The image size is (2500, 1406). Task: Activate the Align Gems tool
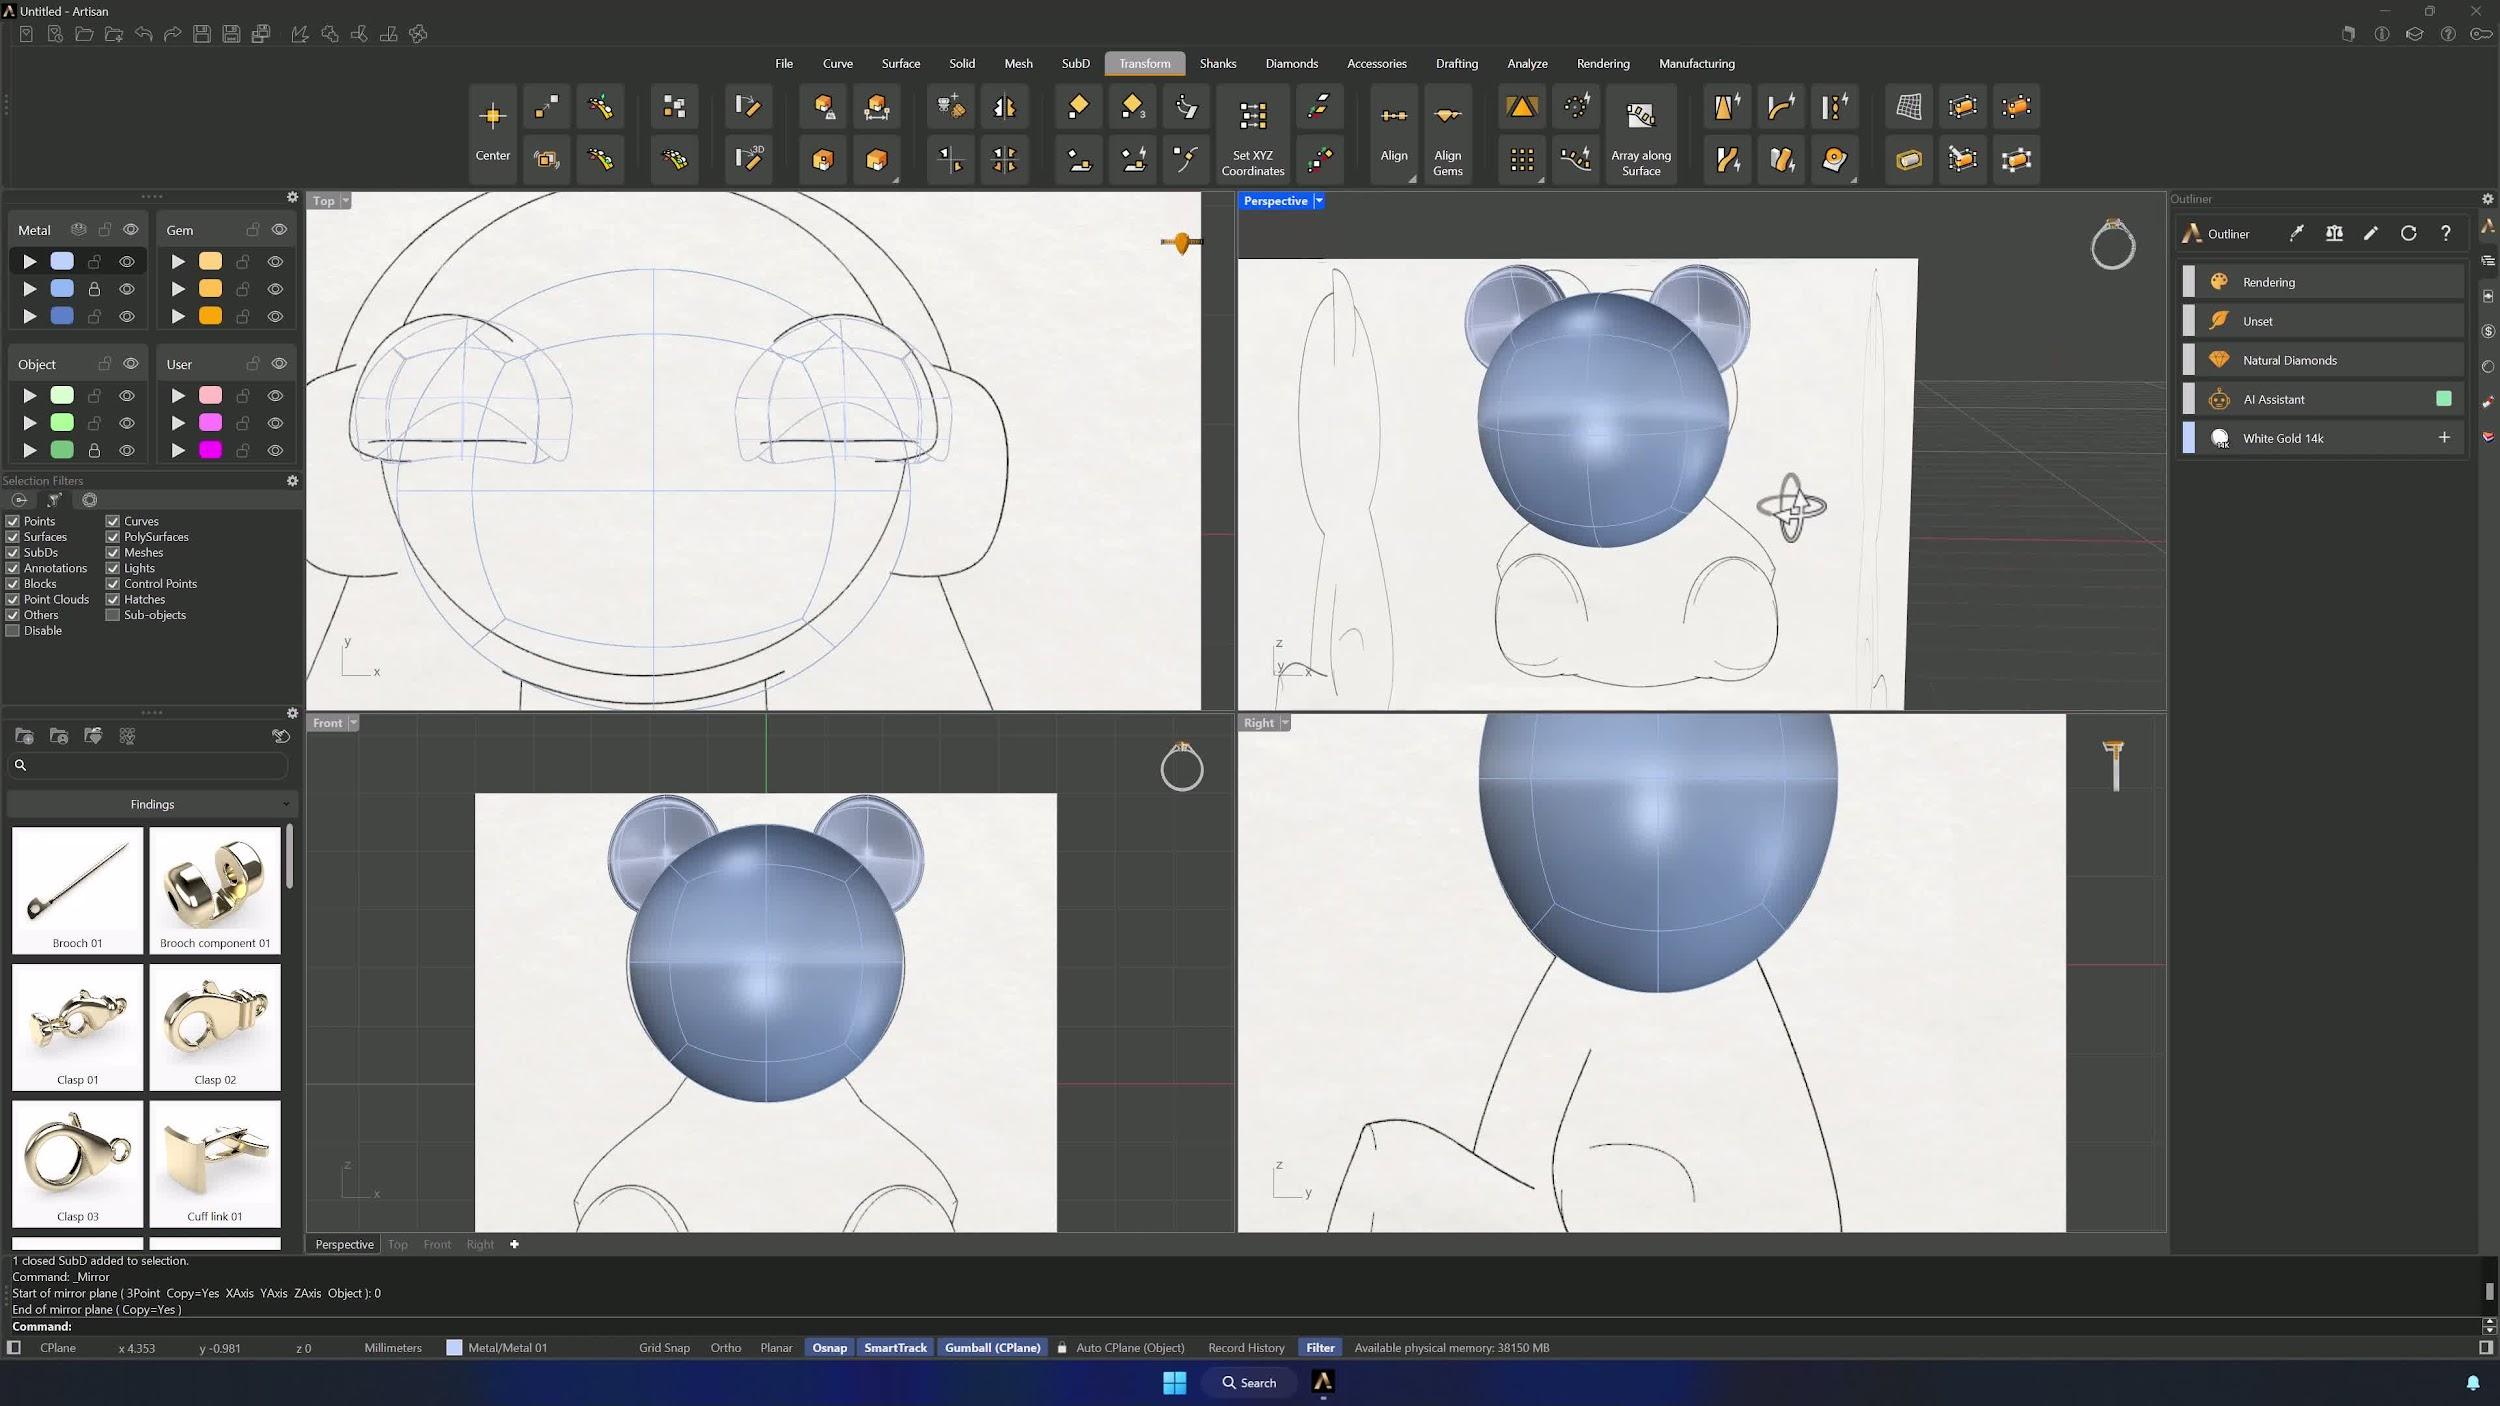click(x=1447, y=133)
